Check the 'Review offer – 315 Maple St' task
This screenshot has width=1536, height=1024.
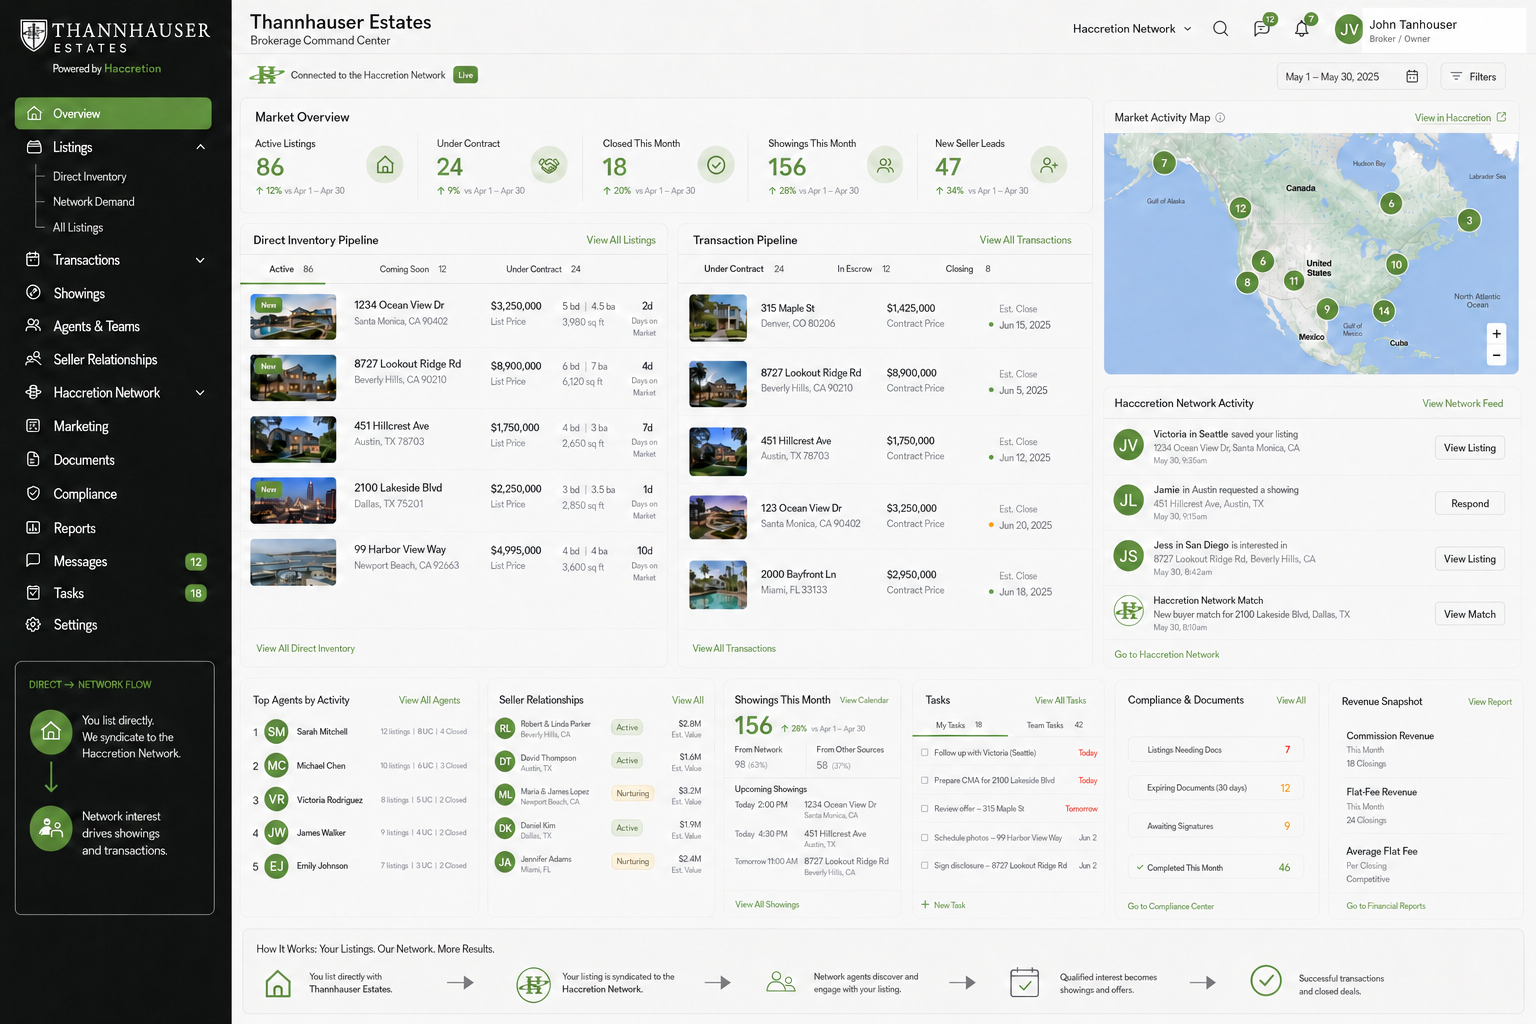(x=924, y=809)
